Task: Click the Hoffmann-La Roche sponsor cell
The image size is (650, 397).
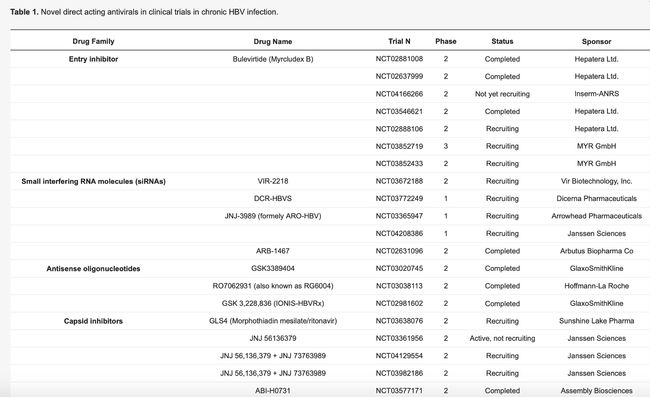Action: pos(597,286)
